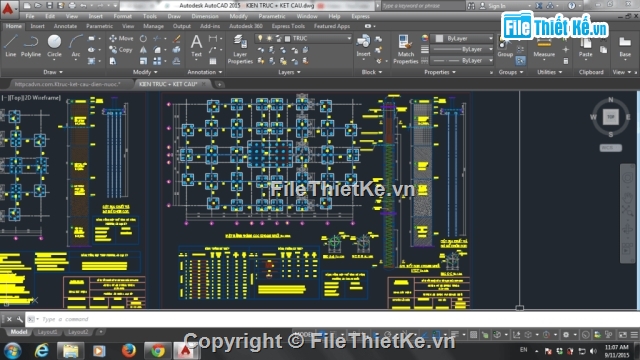Open Layer Properties manager
Image resolution: width=640 pixels, height=360 pixels.
(x=240, y=49)
